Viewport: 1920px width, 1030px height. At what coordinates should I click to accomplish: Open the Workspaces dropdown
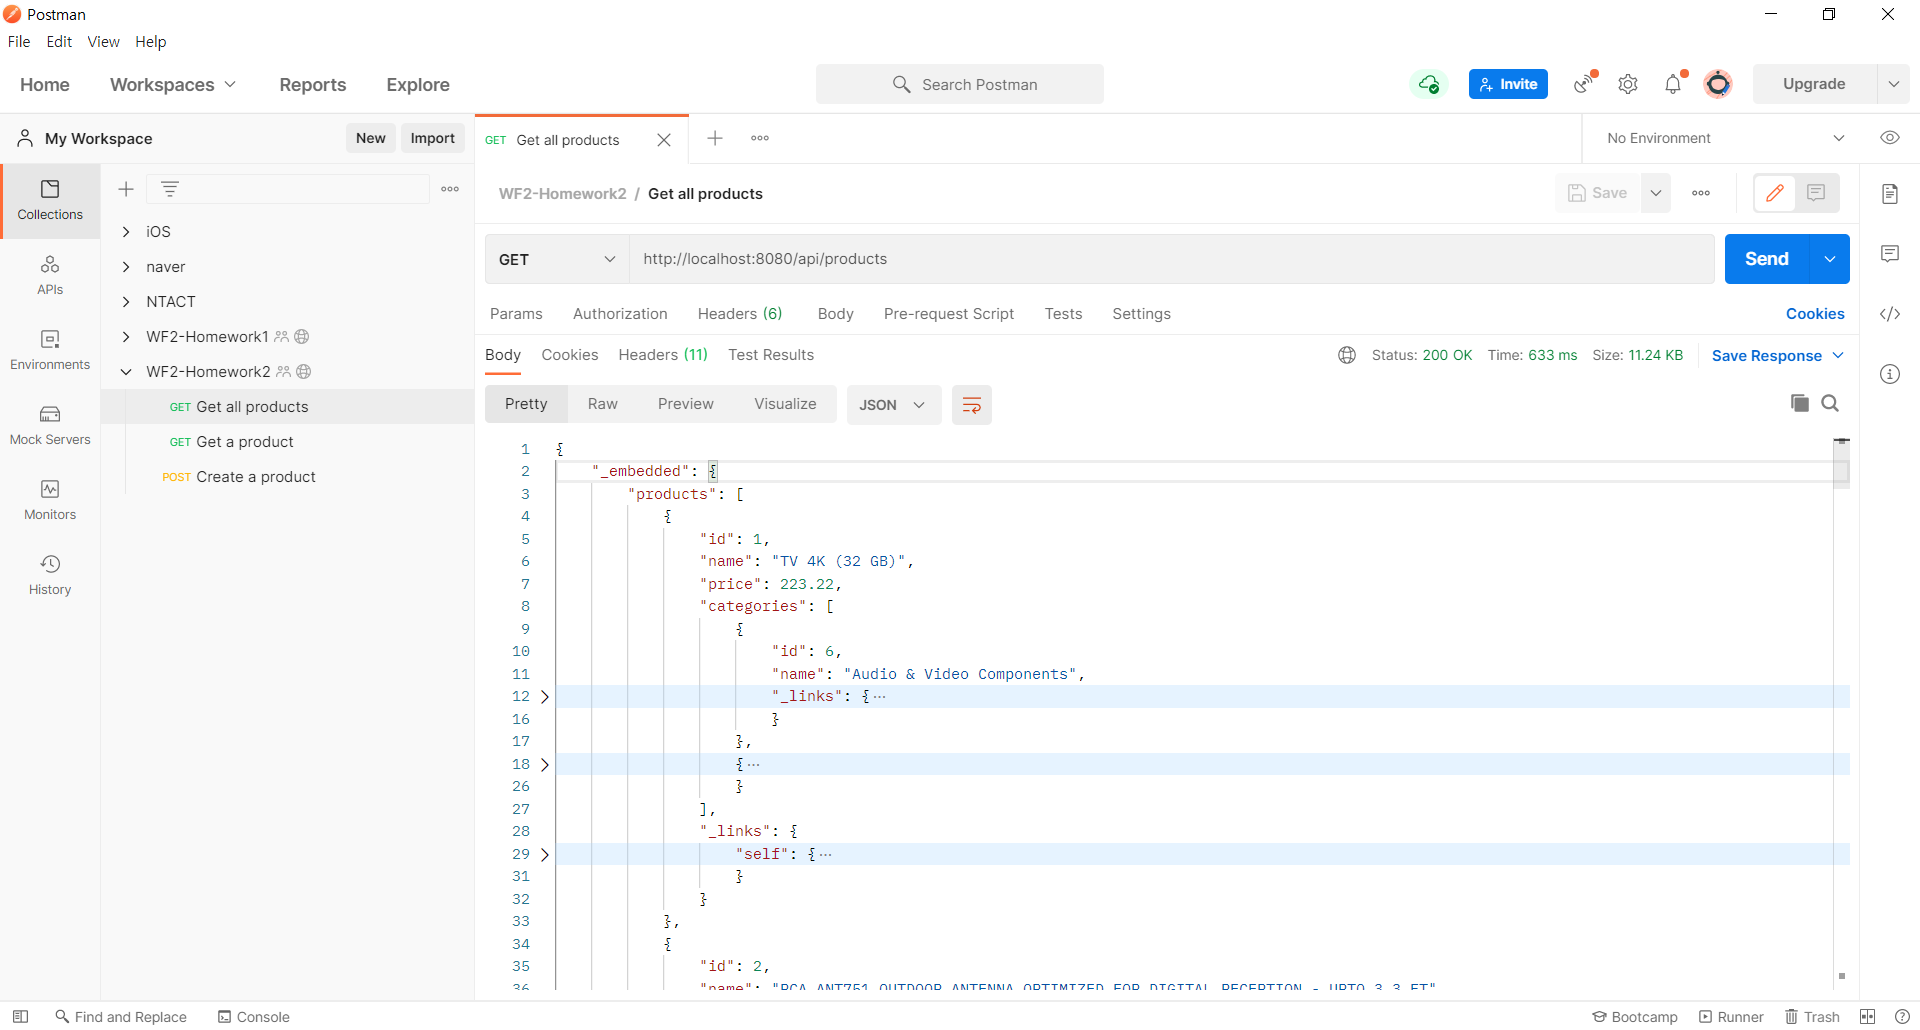[x=173, y=85]
